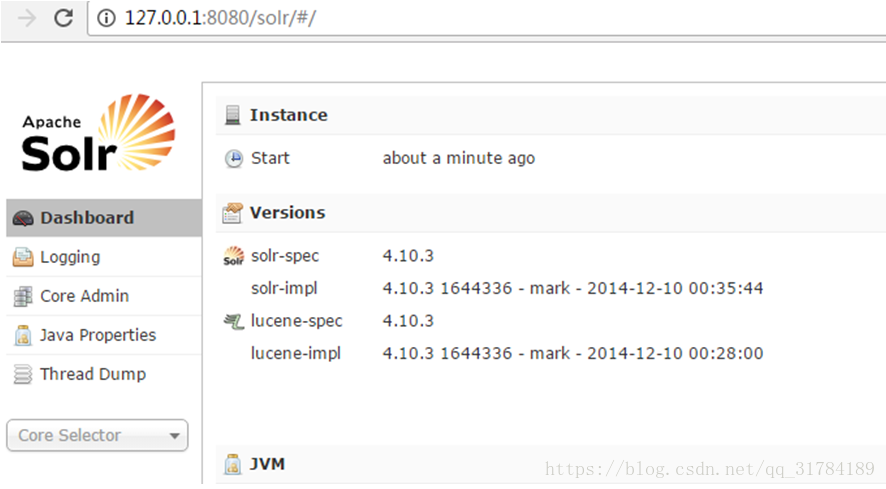Reload the page with the refresh button
Screen dimensions: 886x489
click(63, 18)
